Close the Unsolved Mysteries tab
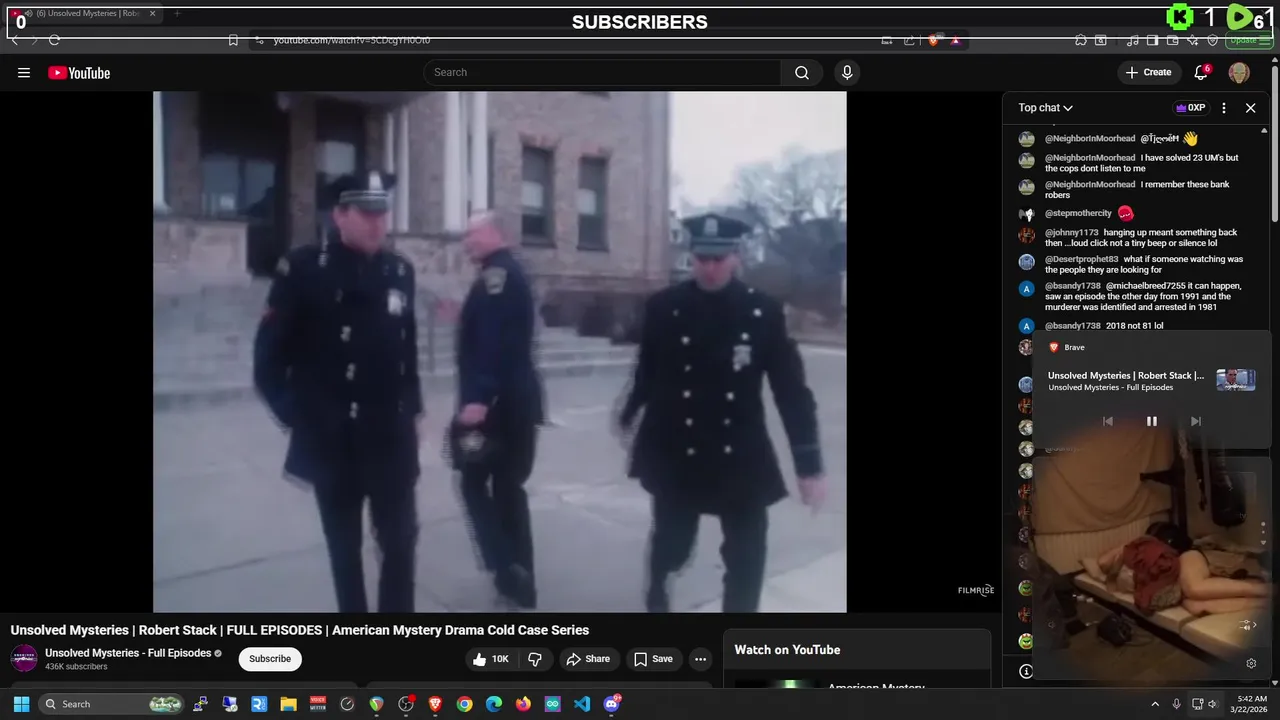Screen dimensions: 1280x720 (x=153, y=14)
